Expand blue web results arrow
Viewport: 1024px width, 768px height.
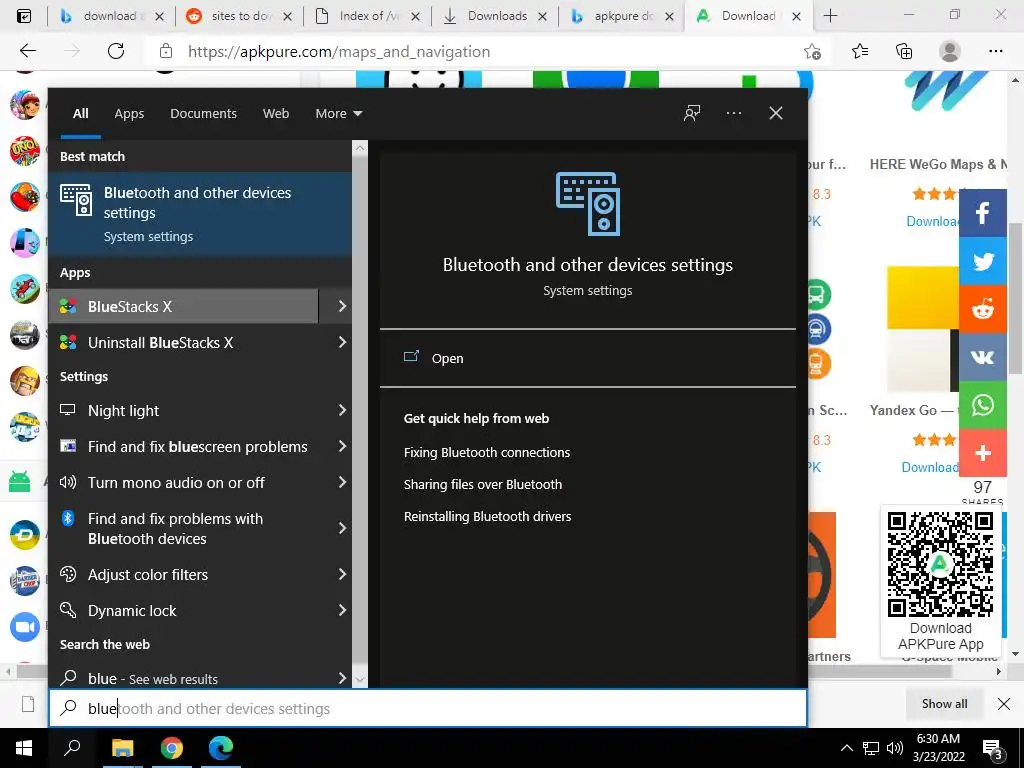pyautogui.click(x=342, y=678)
